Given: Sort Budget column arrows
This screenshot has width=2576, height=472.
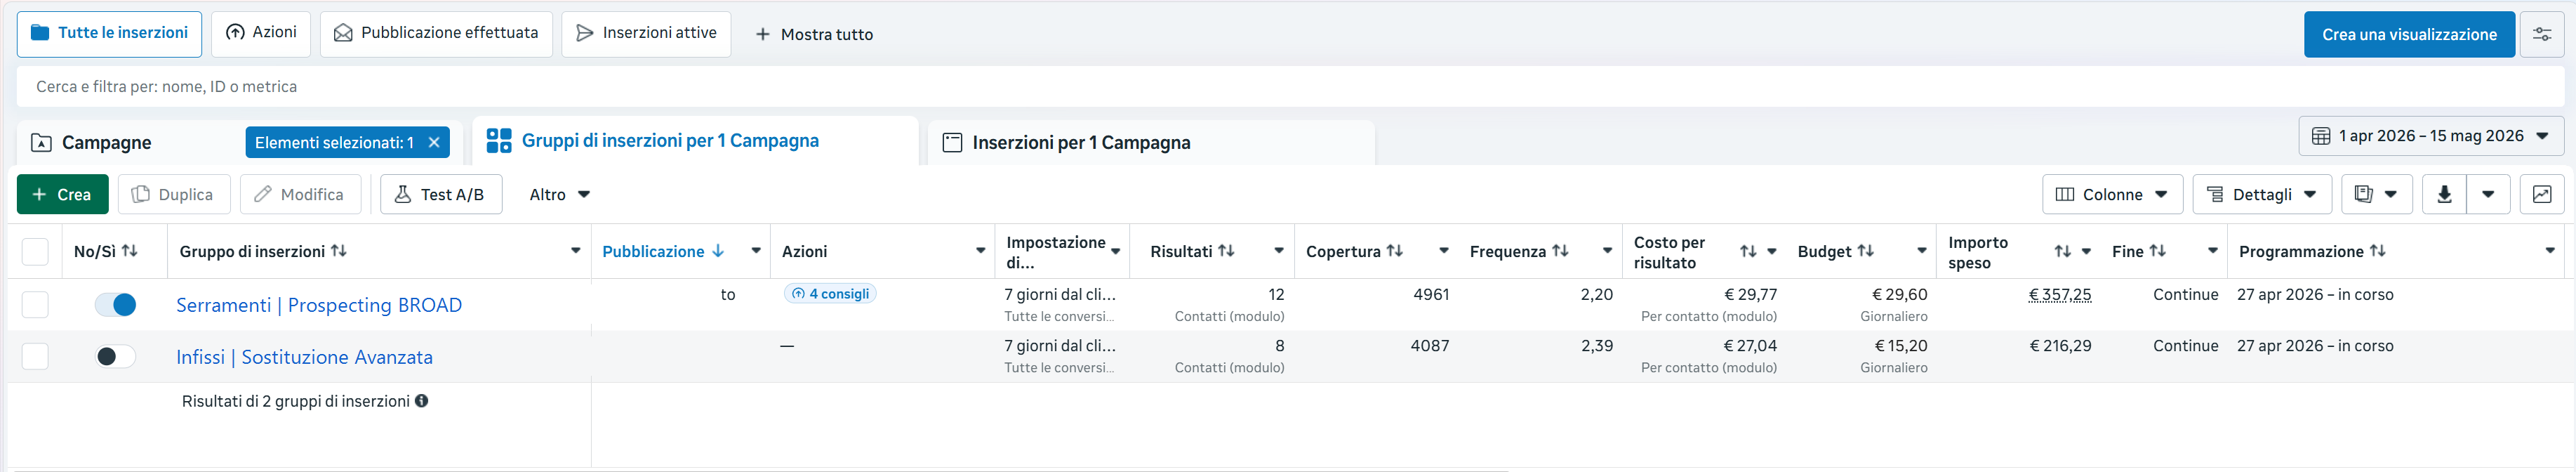Looking at the screenshot, I should pos(1865,251).
